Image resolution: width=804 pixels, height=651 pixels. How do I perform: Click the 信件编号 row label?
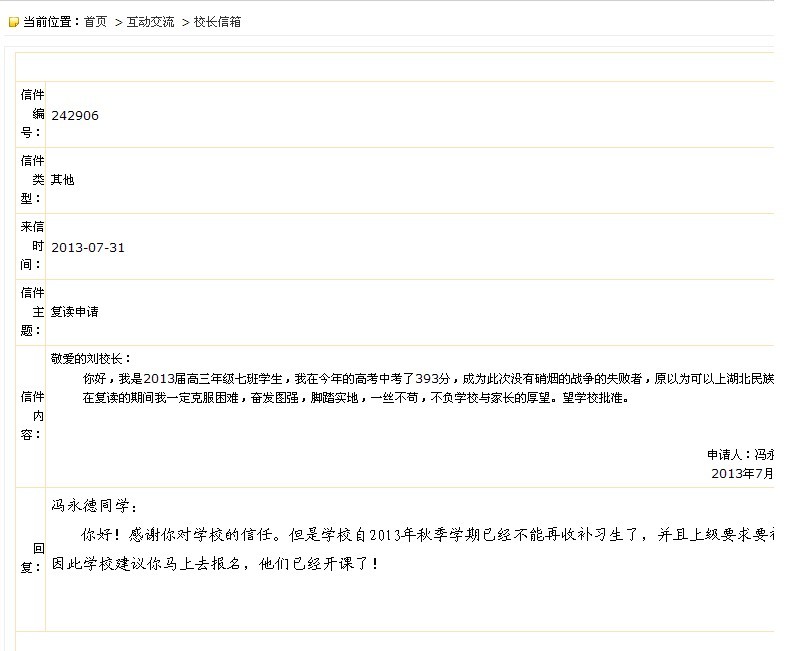pyautogui.click(x=32, y=113)
